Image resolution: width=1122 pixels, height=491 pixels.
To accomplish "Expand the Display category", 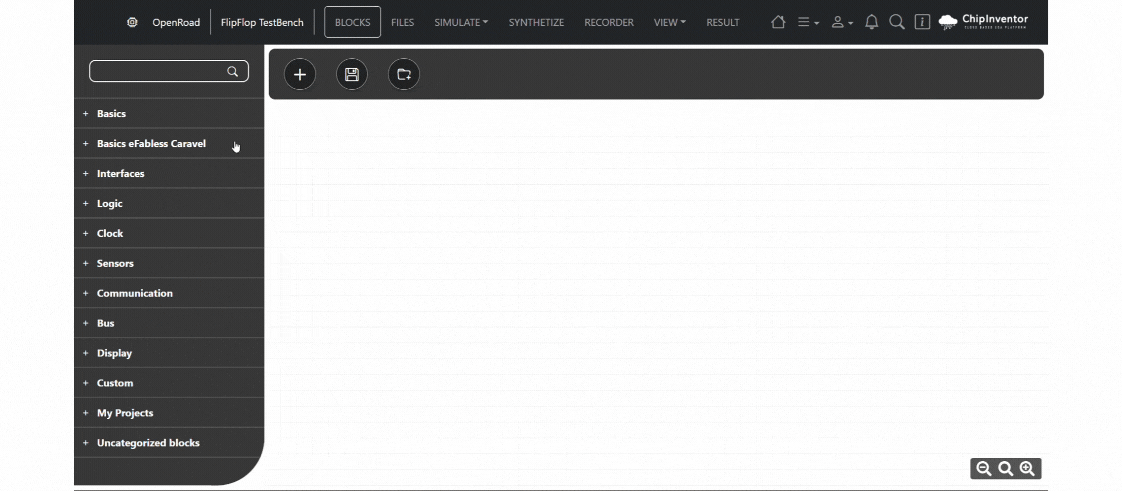I will point(169,354).
